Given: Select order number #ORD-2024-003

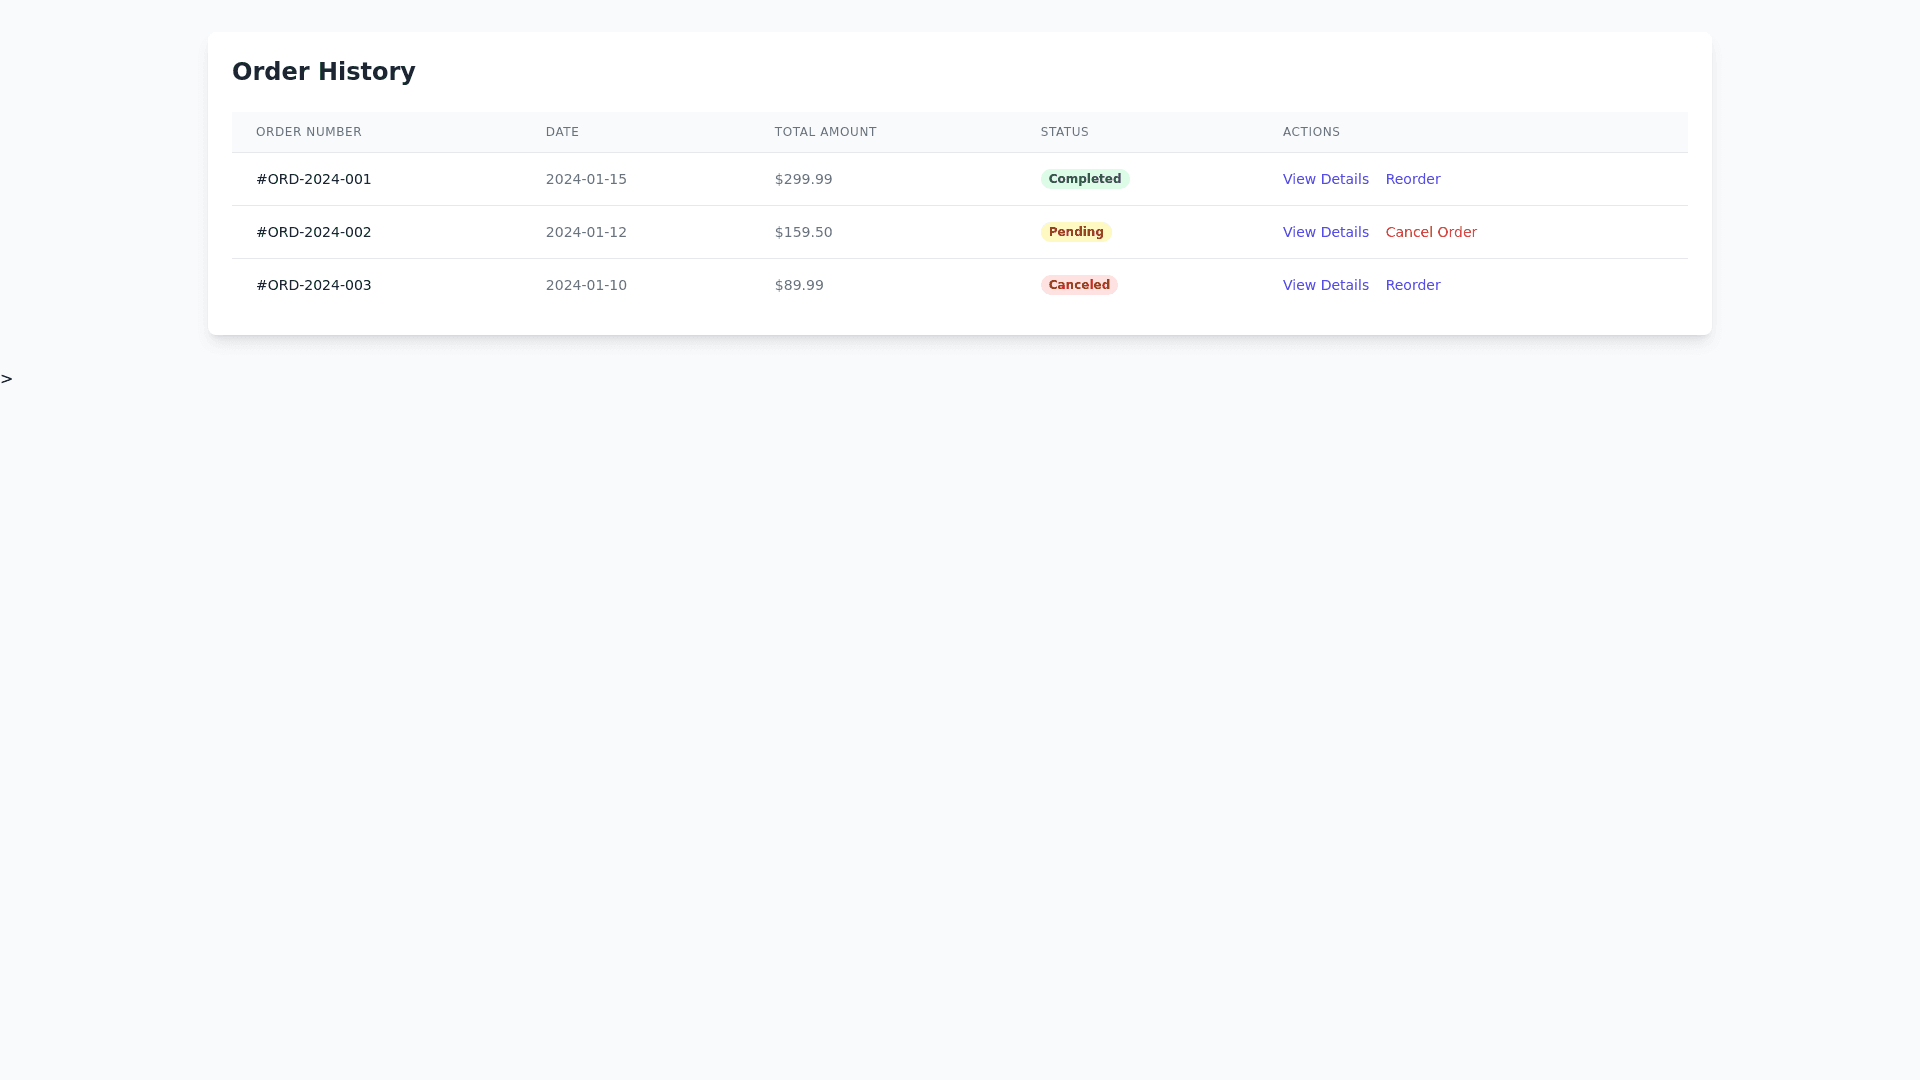Looking at the screenshot, I should point(313,285).
